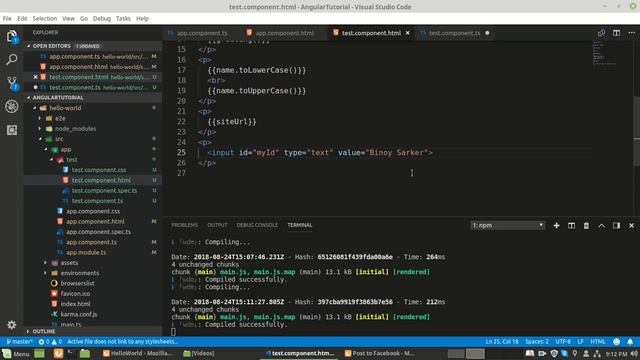Switch to the app.component.html tab
This screenshot has height=360, width=640.
284,33
